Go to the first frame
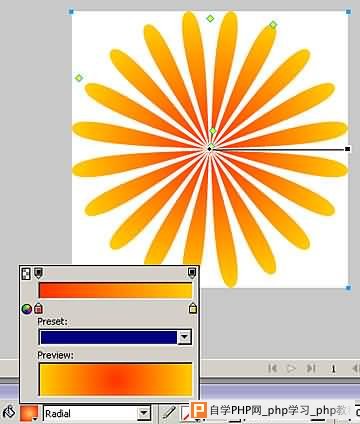Viewport: 360px width, 424px height. [x=273, y=368]
